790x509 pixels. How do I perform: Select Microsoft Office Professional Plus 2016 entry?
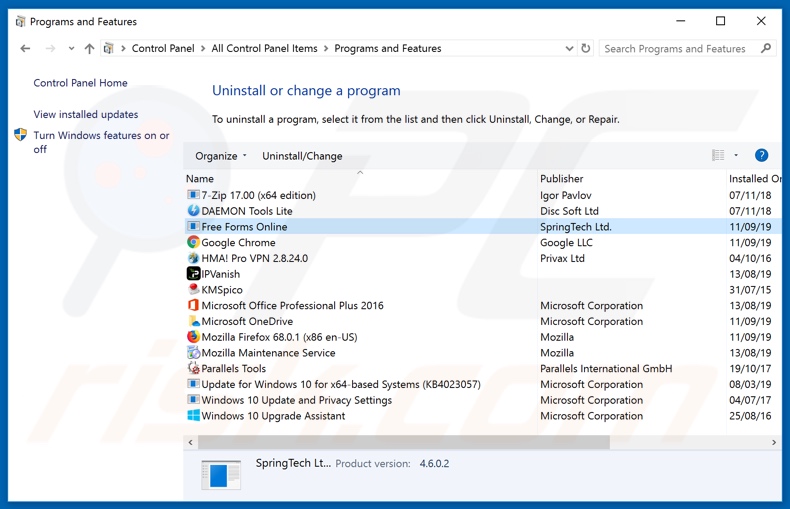point(292,305)
